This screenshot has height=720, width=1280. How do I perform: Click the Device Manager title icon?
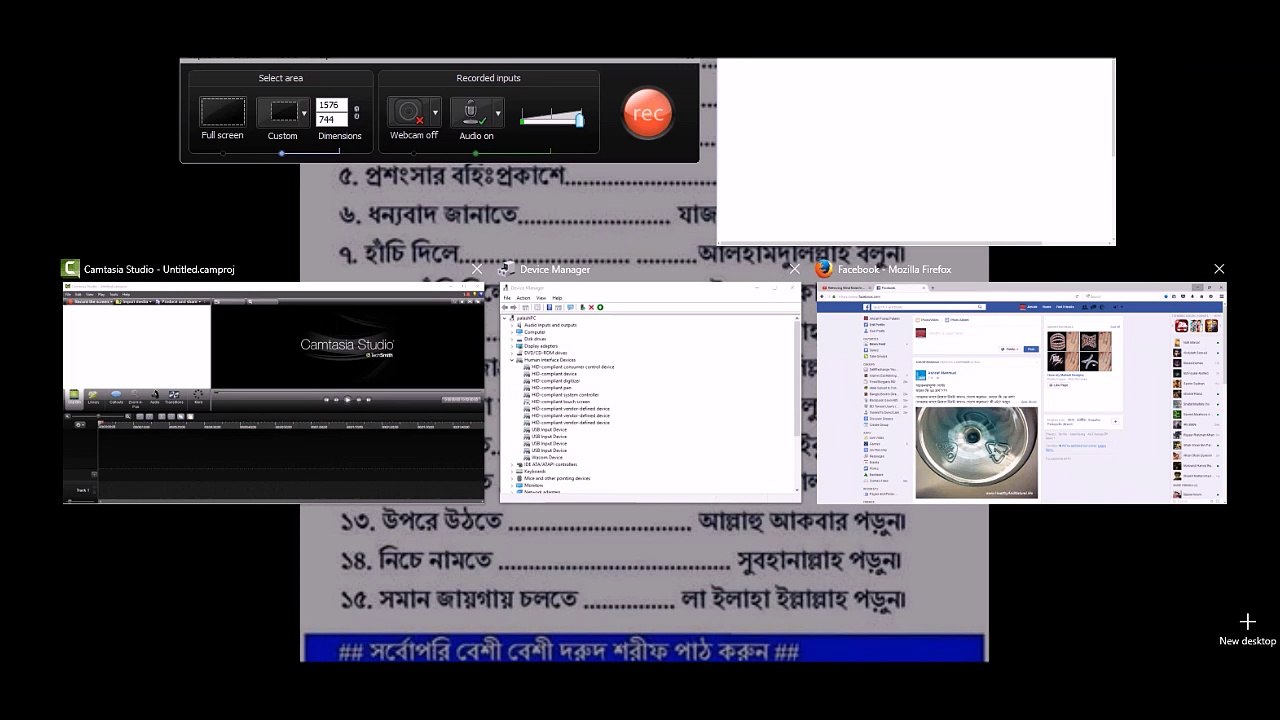[506, 269]
